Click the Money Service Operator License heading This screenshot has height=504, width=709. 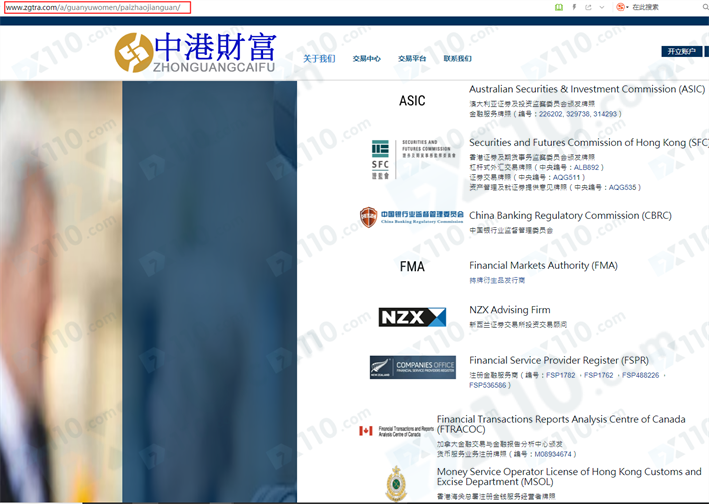[569, 476]
